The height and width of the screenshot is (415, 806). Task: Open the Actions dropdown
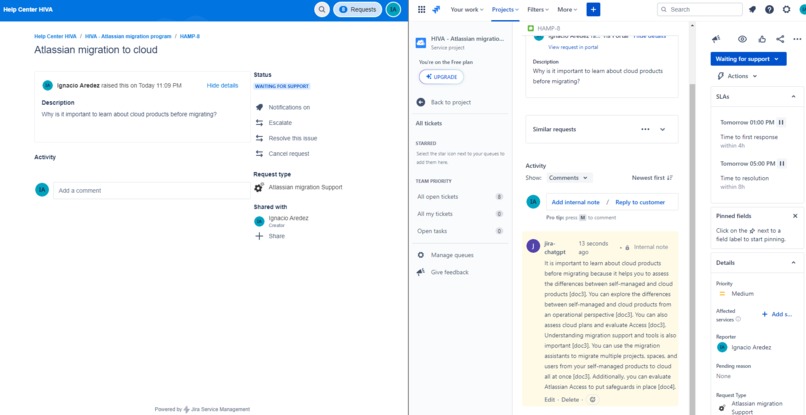(x=738, y=76)
